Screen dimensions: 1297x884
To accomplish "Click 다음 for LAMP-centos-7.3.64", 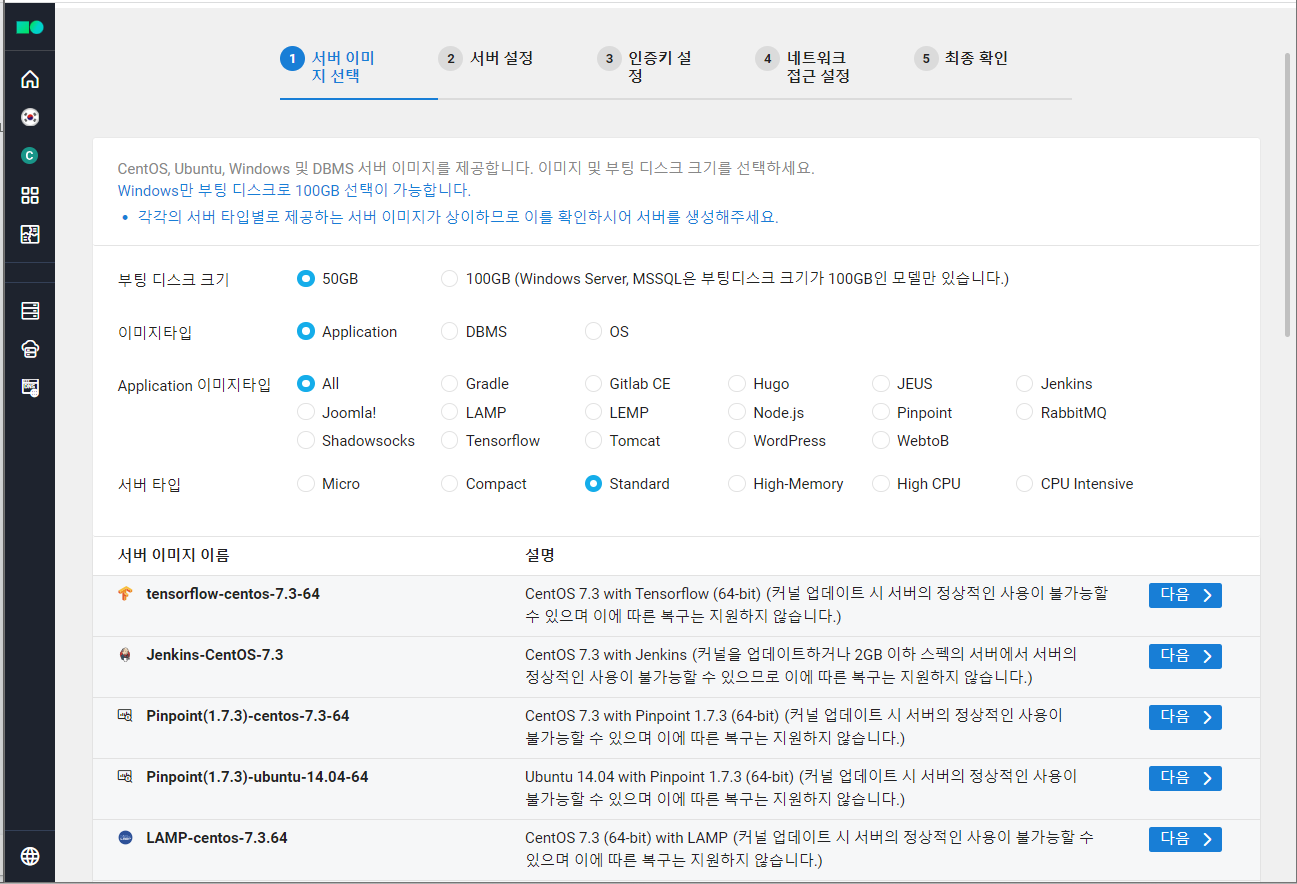I will click(x=1185, y=839).
